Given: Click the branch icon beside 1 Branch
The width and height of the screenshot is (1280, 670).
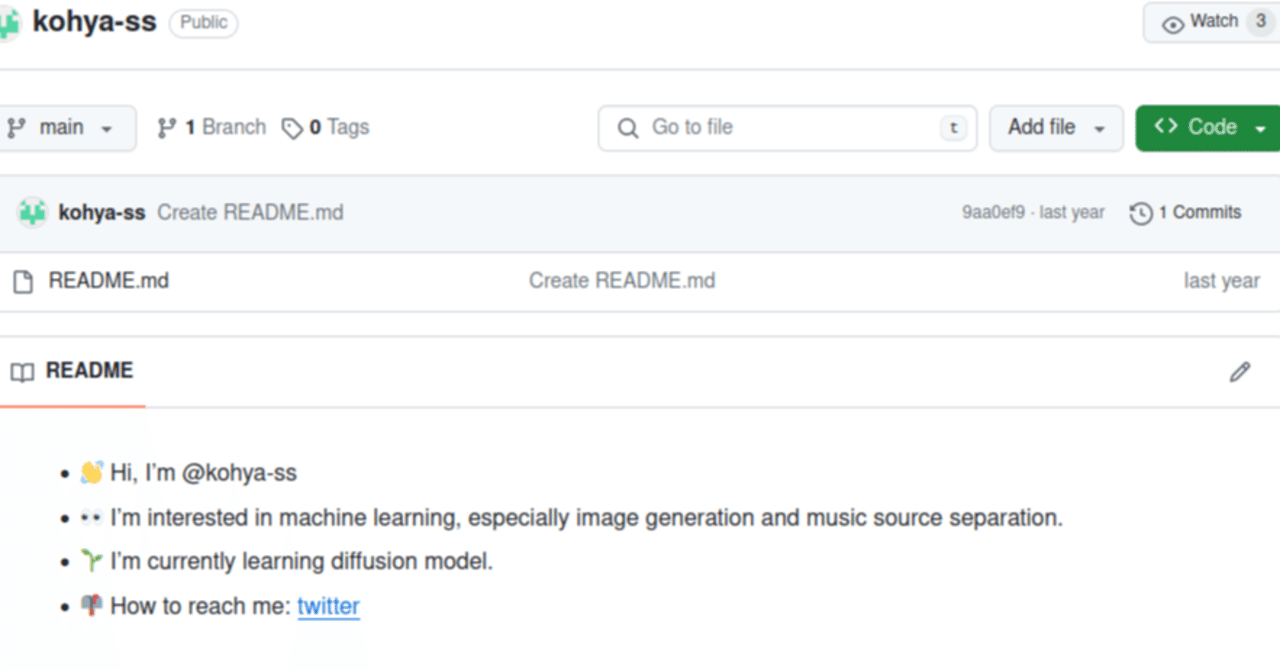Looking at the screenshot, I should [x=167, y=128].
